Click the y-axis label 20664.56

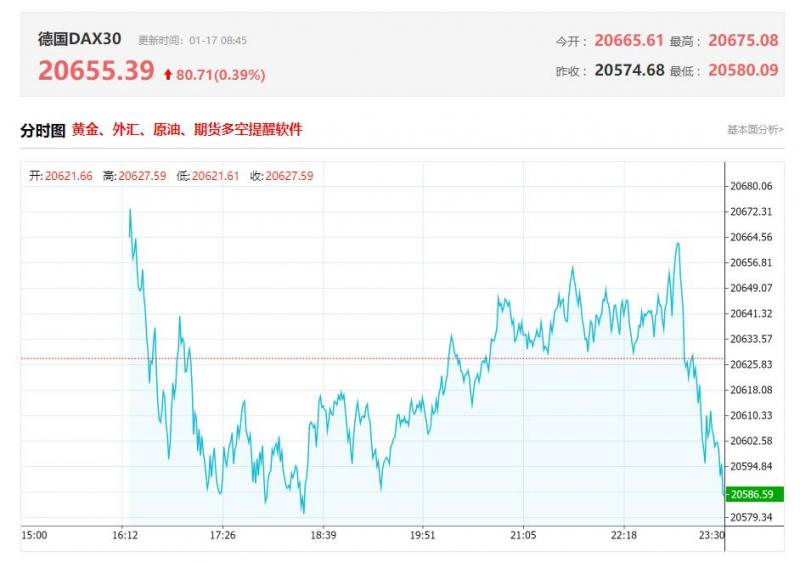[751, 237]
